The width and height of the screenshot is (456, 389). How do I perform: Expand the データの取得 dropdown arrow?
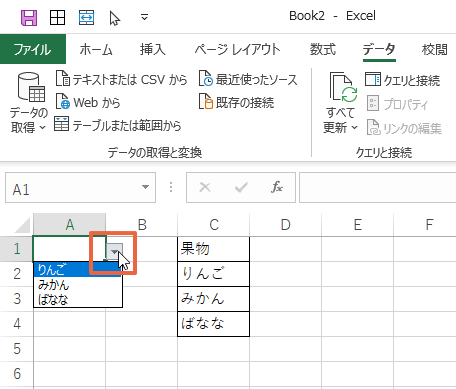(42, 127)
